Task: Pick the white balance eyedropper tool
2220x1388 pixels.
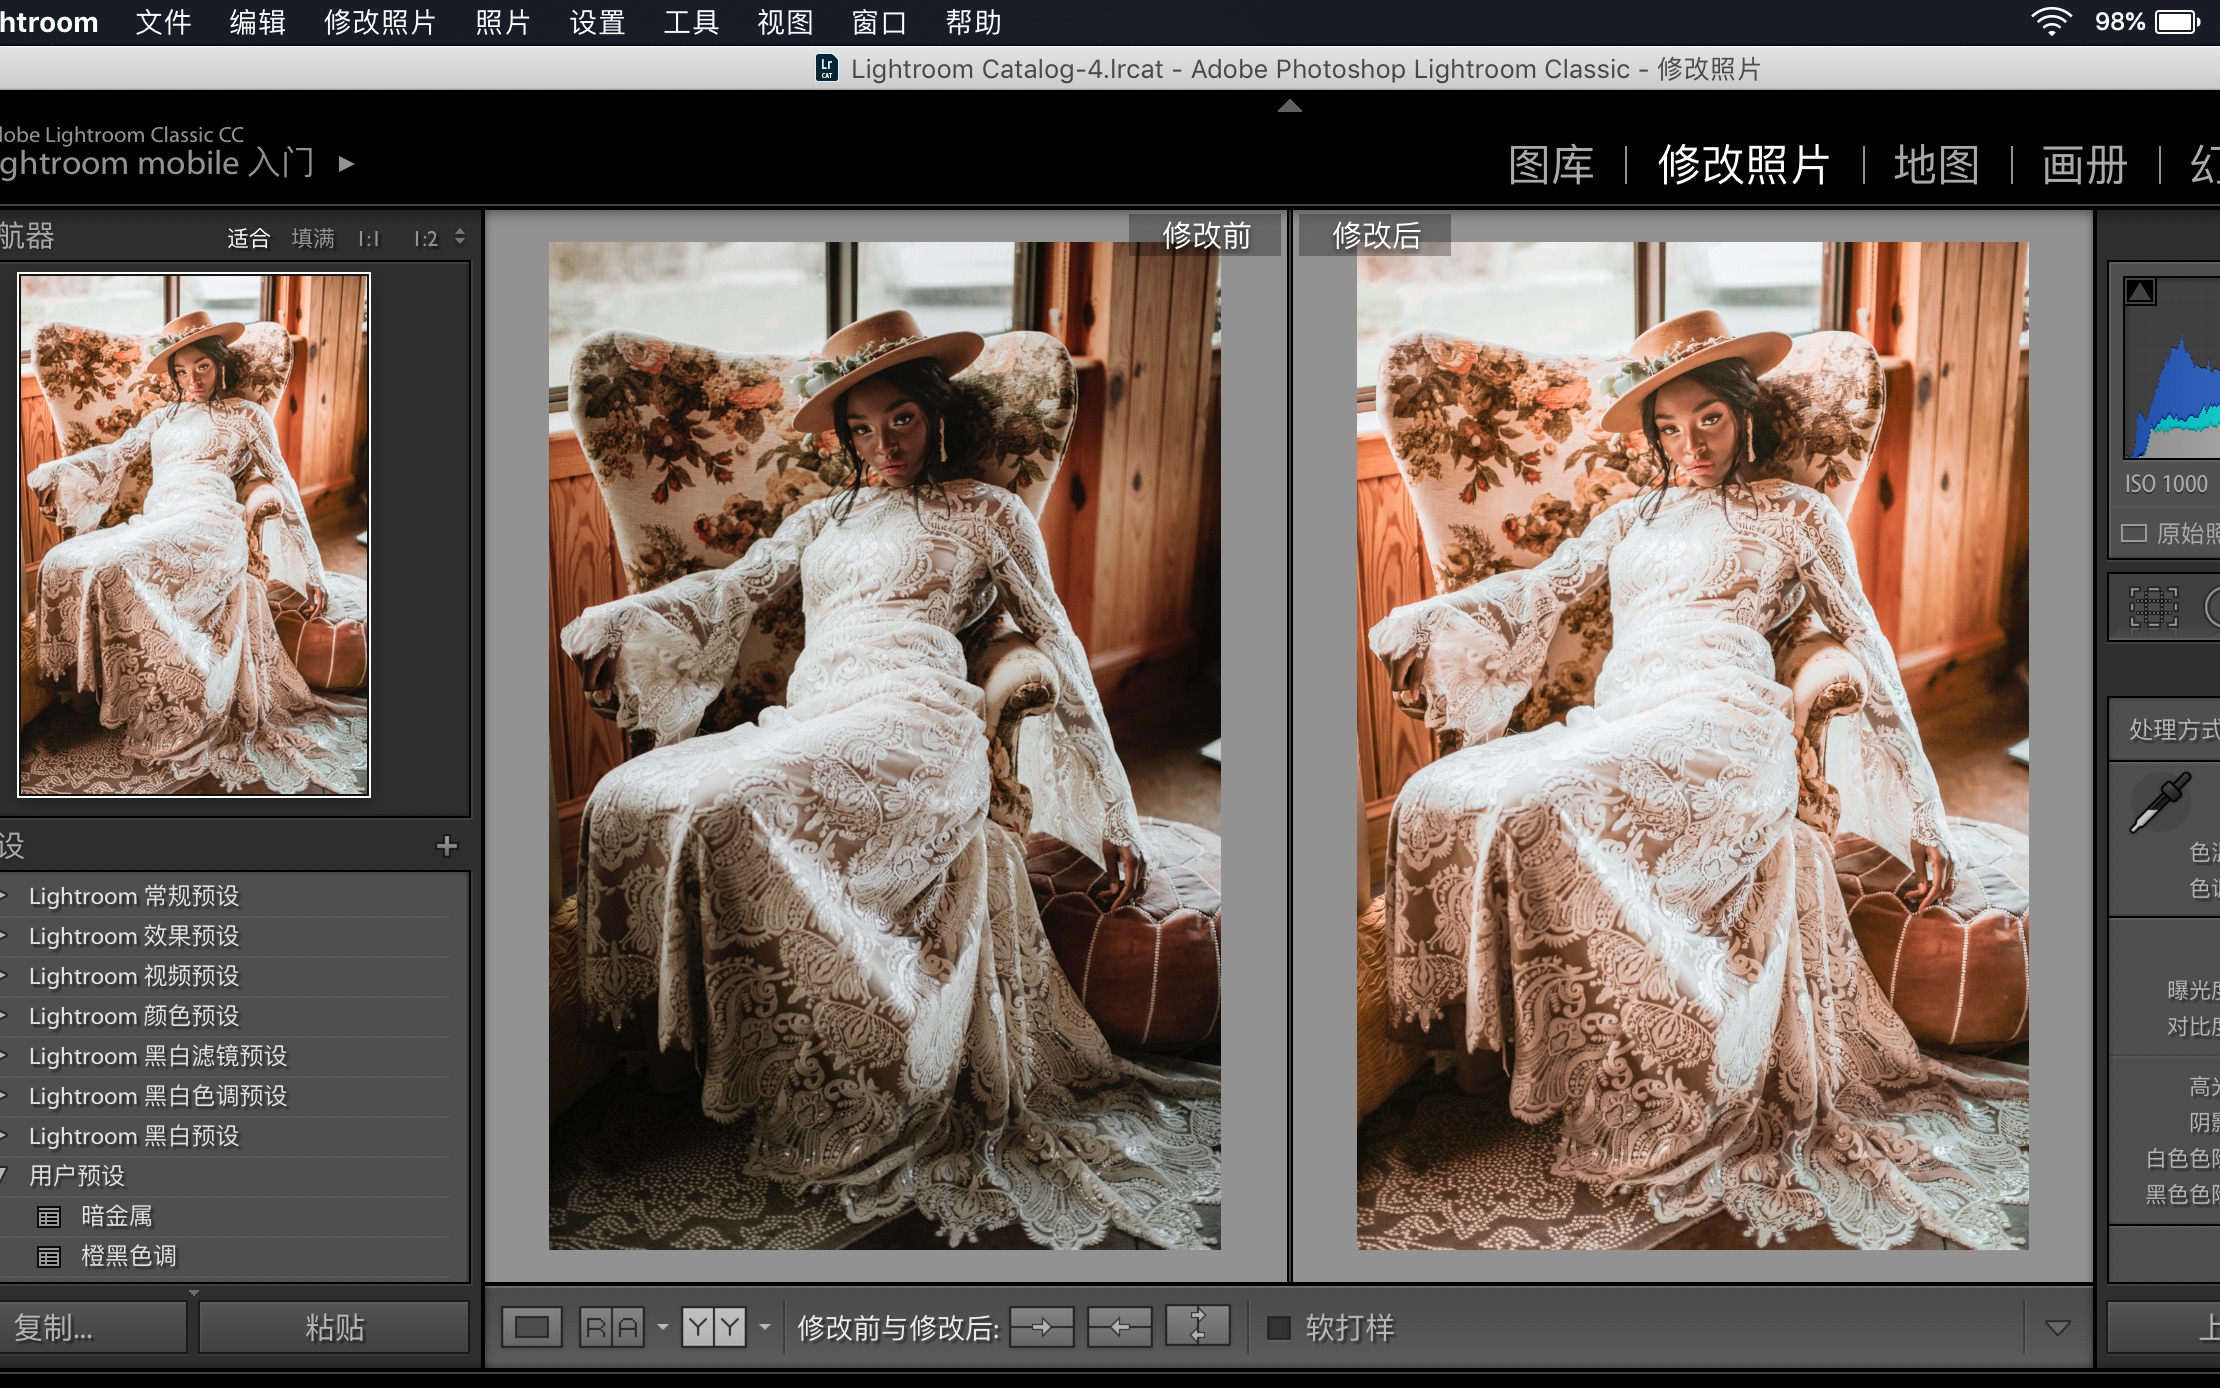Action: (2160, 803)
